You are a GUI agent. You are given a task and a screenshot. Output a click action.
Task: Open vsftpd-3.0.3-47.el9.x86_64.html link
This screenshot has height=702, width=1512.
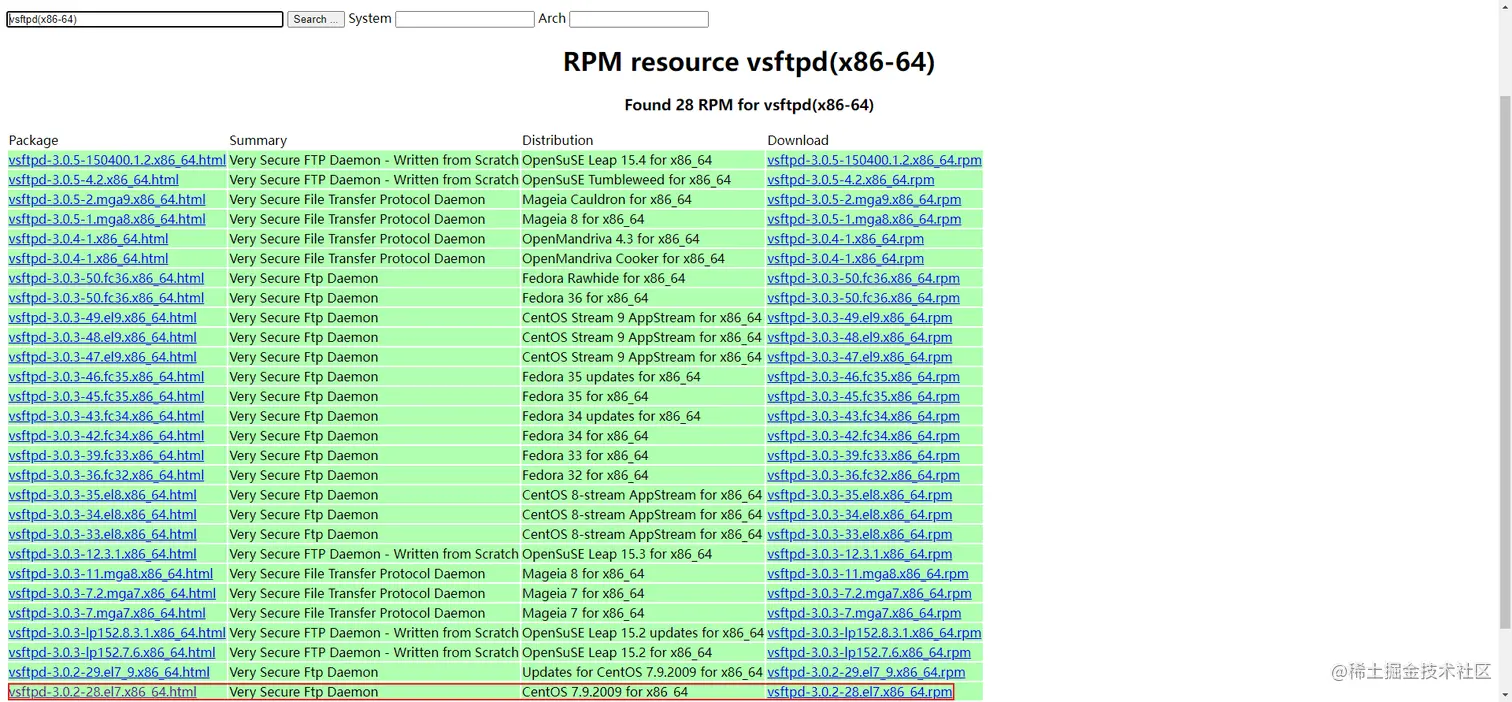point(103,357)
